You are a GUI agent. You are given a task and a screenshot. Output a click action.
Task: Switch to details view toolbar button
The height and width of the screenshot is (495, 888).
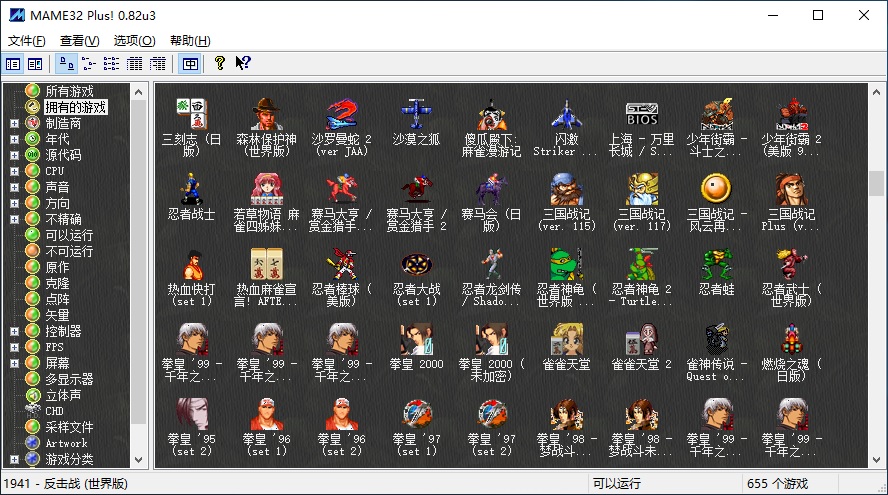pos(135,64)
